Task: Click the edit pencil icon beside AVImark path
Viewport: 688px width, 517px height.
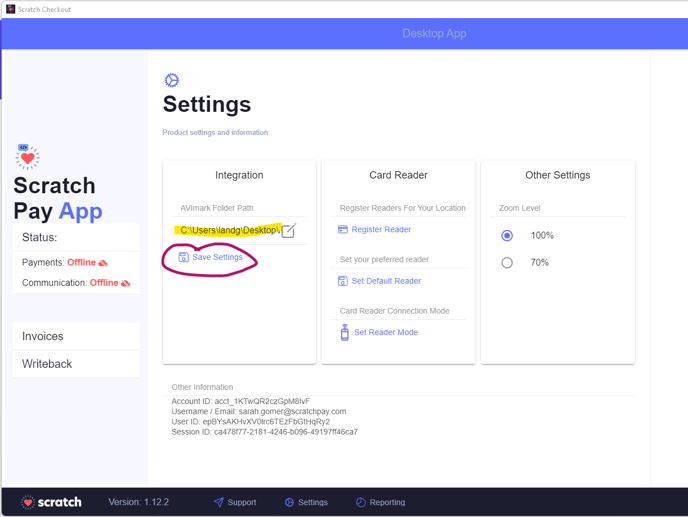Action: (x=288, y=230)
